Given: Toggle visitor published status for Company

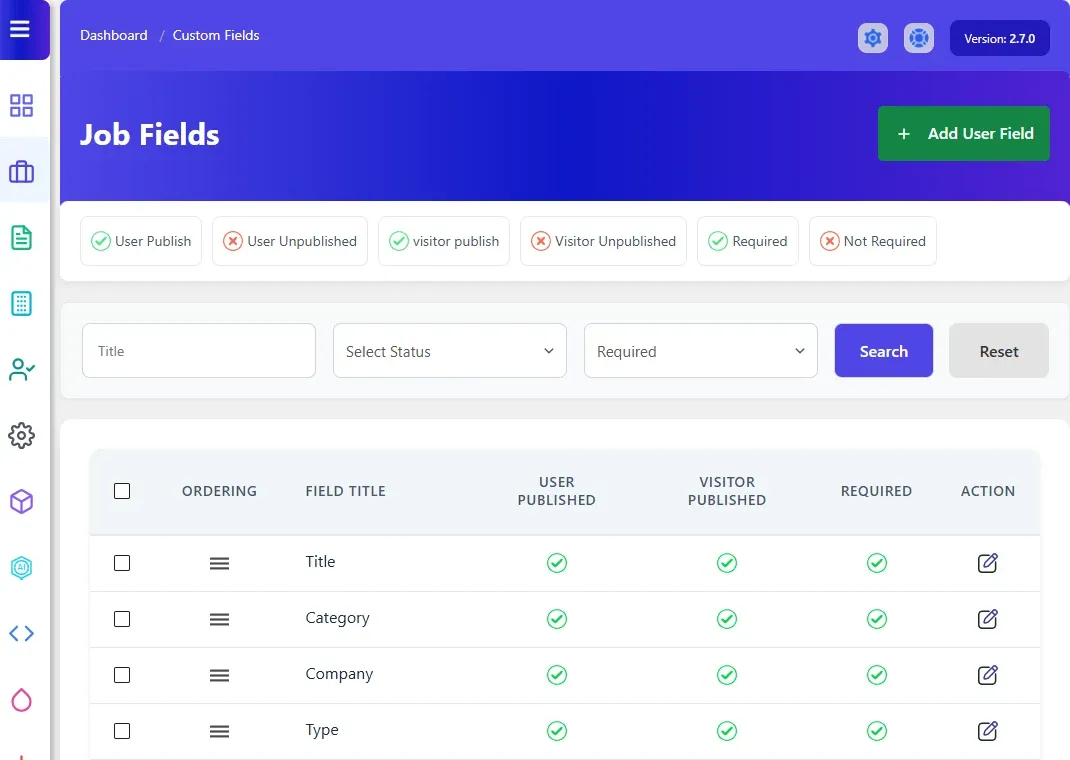Looking at the screenshot, I should 727,675.
